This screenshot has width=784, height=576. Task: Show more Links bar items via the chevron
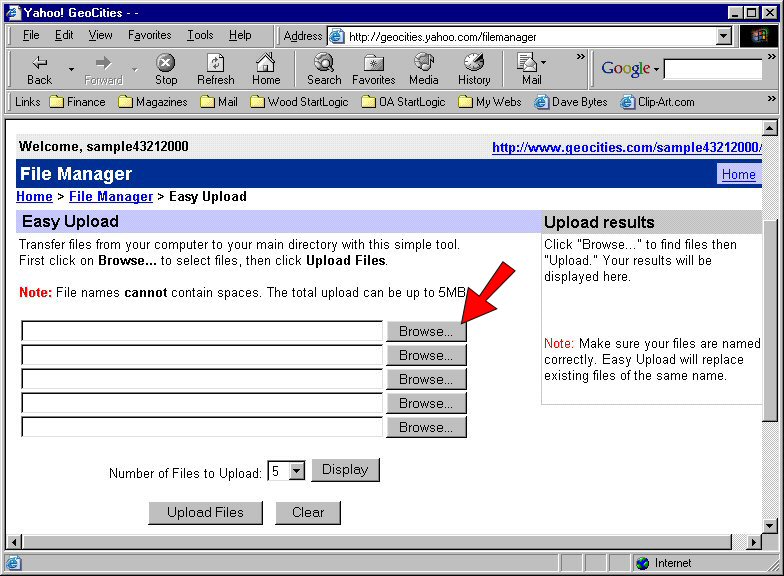click(x=772, y=99)
